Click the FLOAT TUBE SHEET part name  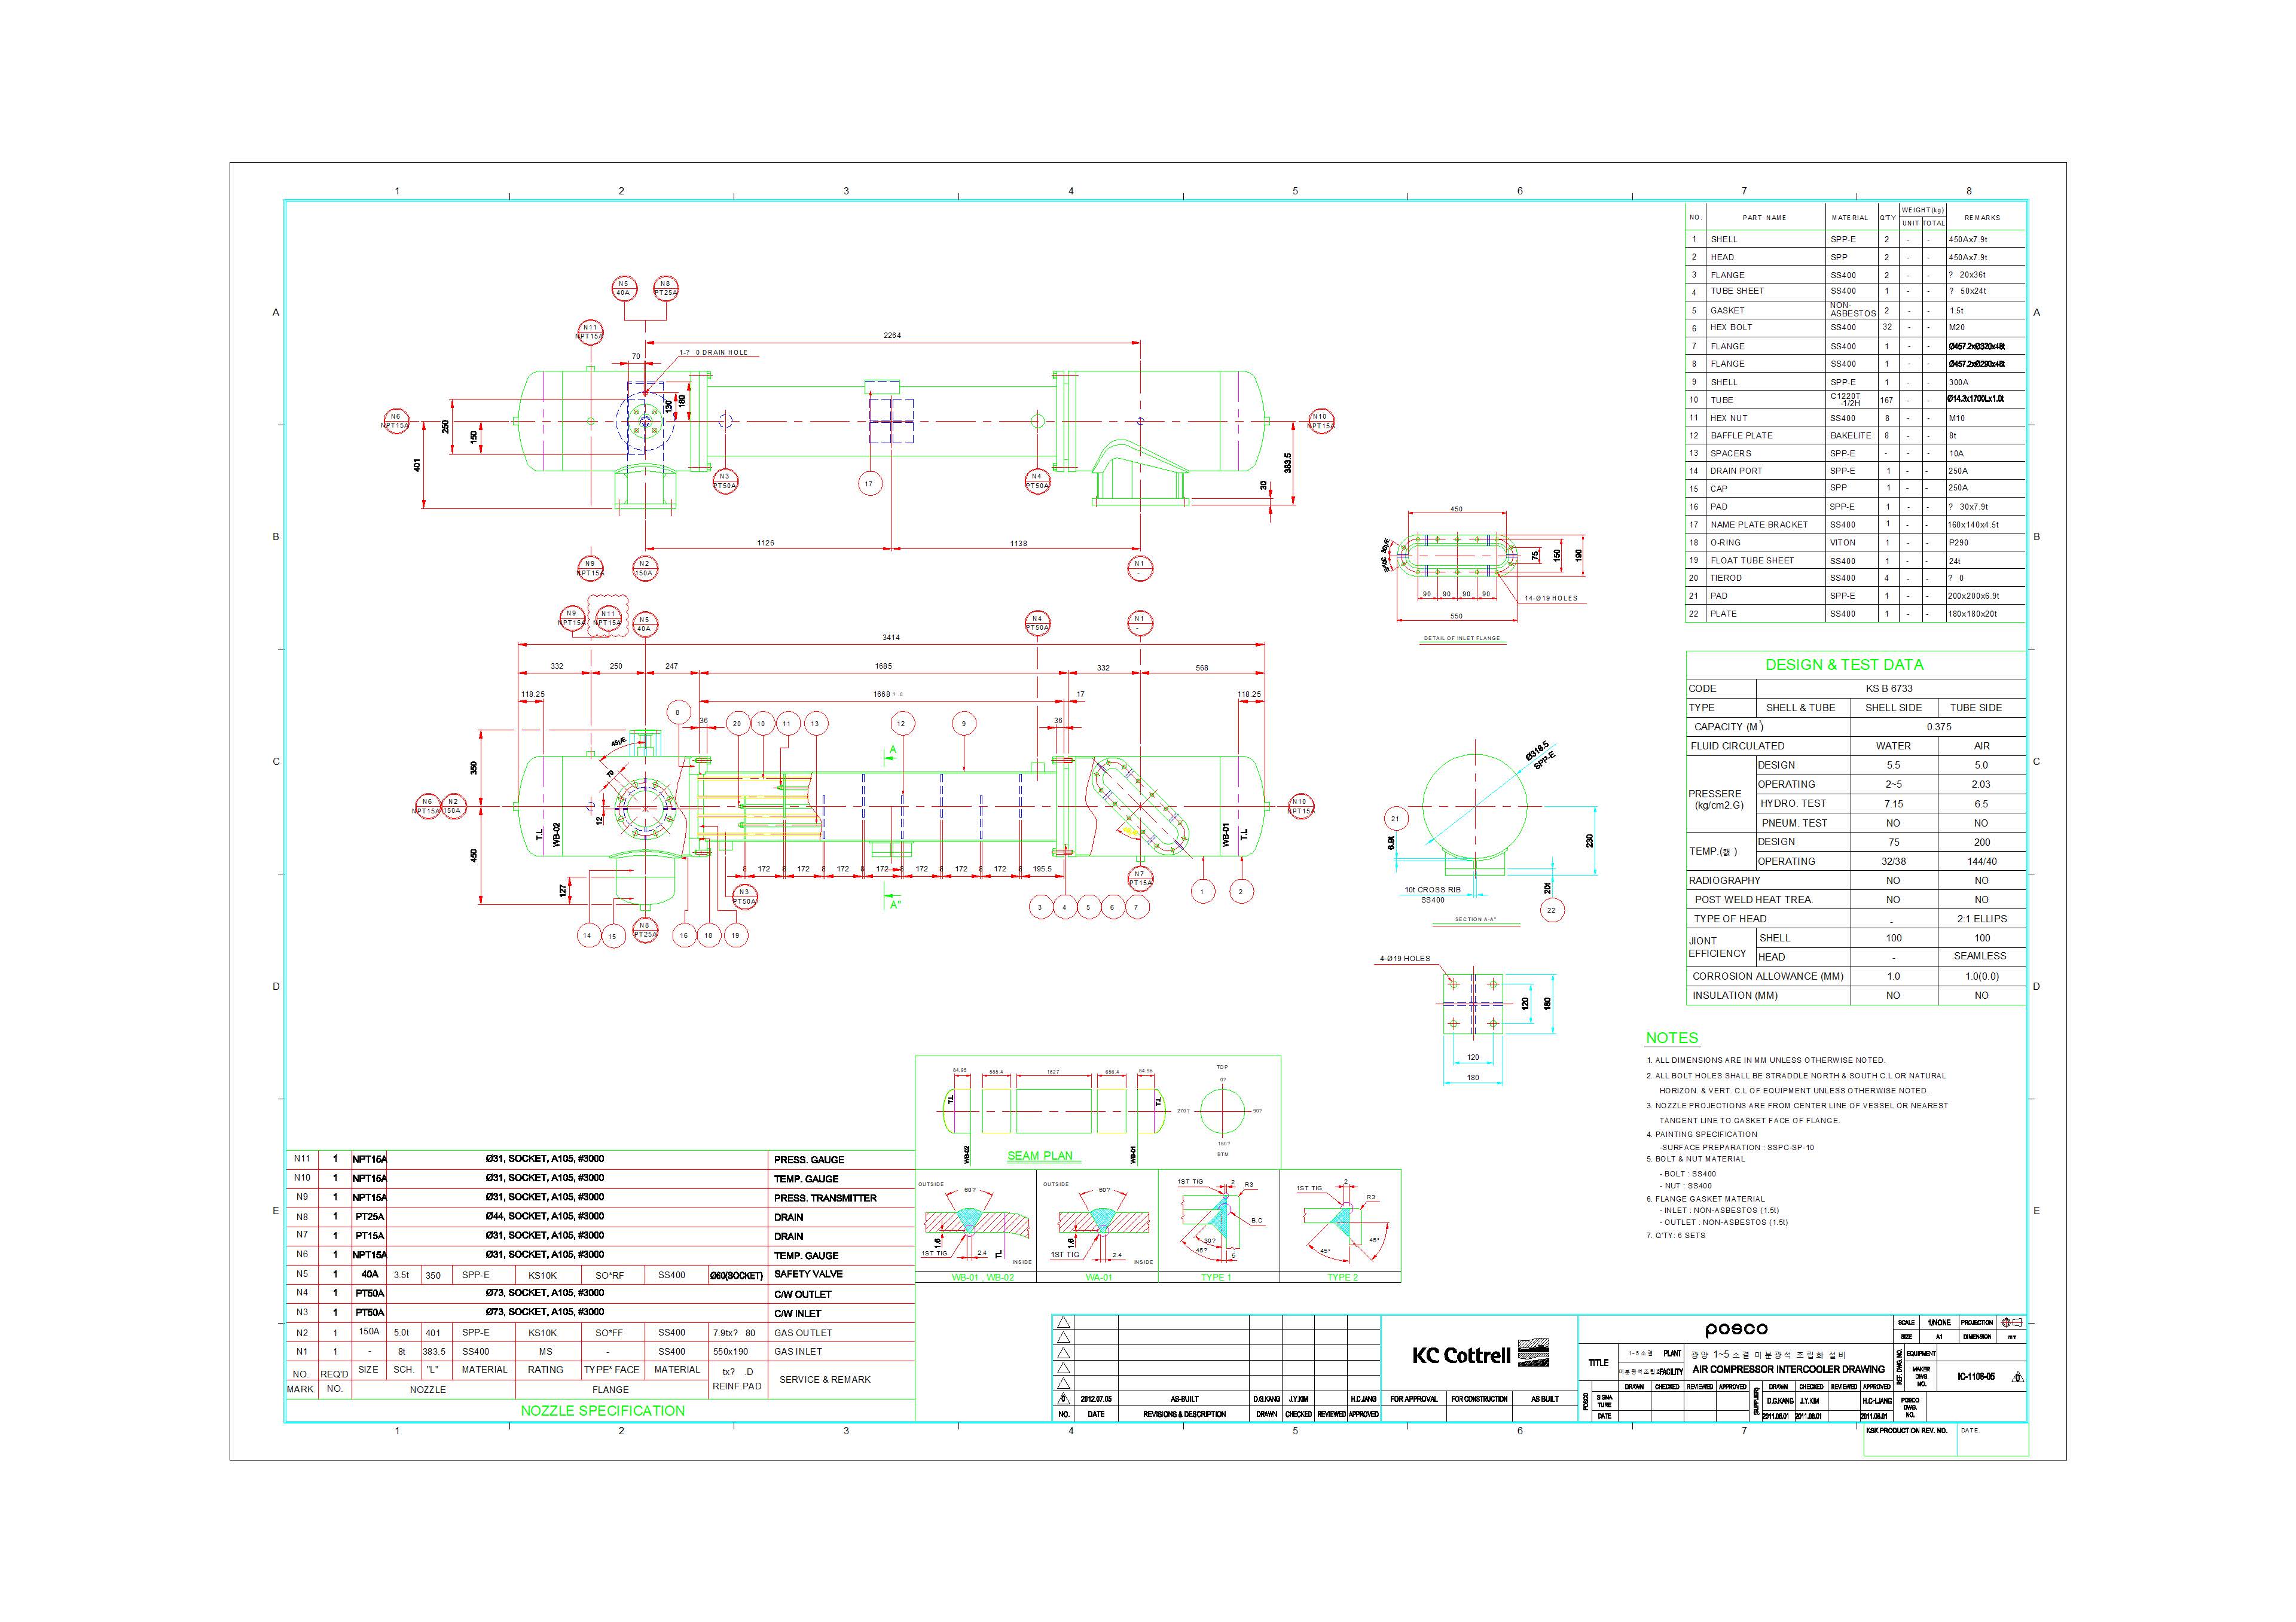(1752, 560)
